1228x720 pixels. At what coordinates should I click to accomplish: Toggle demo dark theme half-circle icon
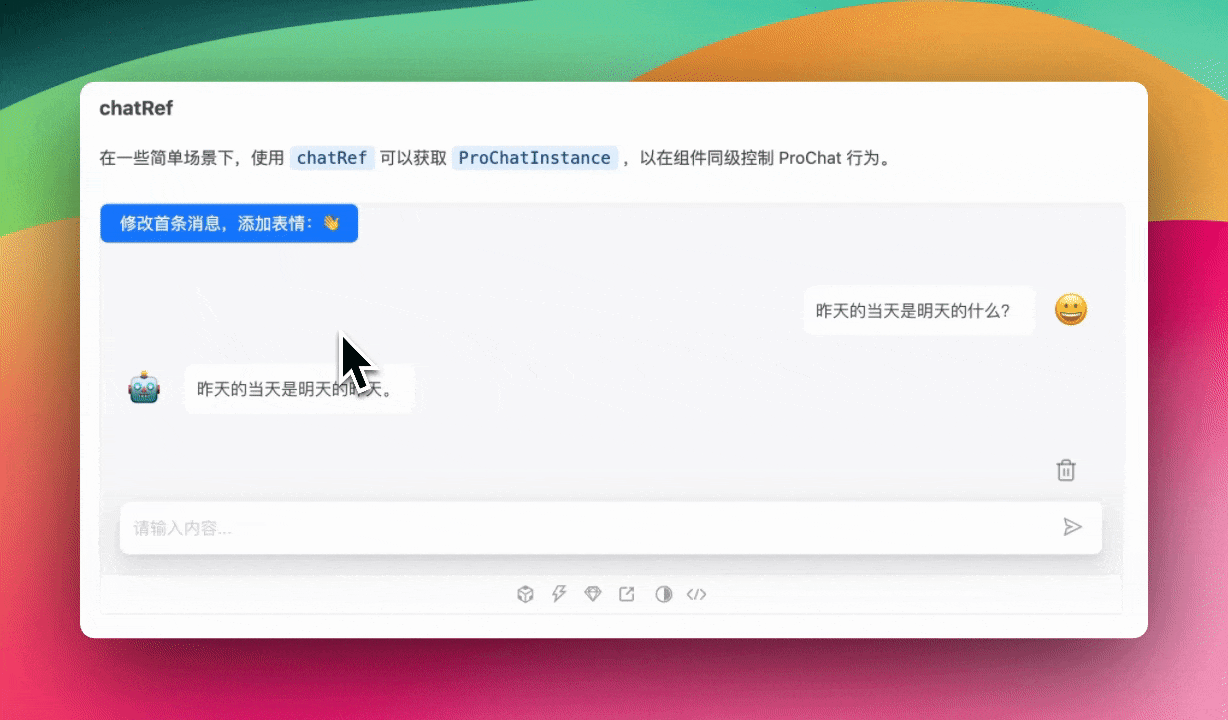(663, 594)
